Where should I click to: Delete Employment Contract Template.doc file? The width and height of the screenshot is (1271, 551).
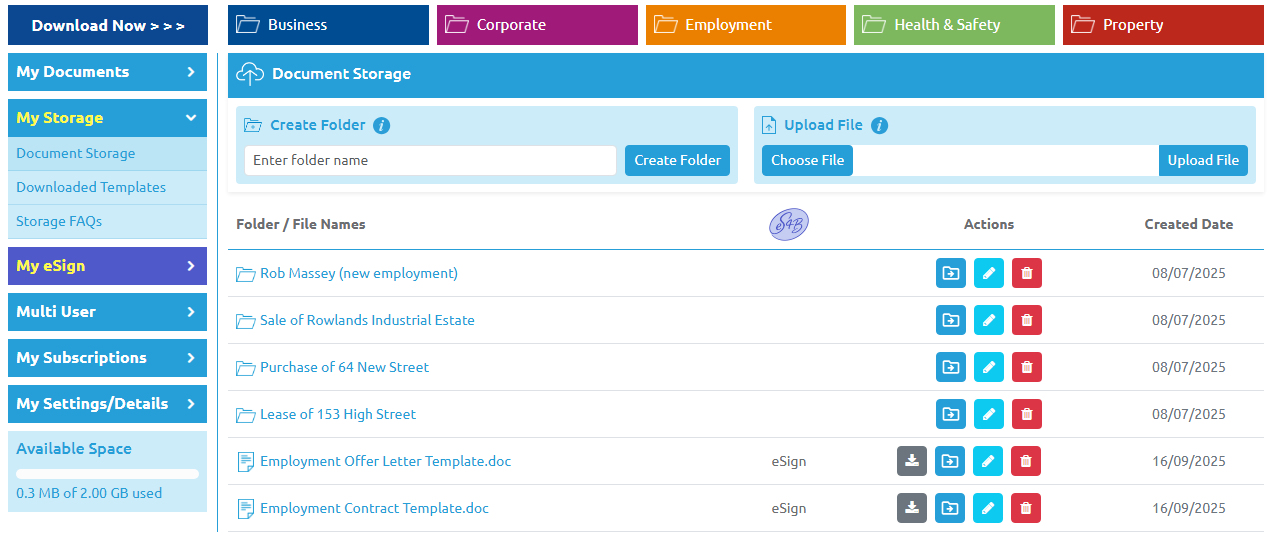tap(1025, 508)
